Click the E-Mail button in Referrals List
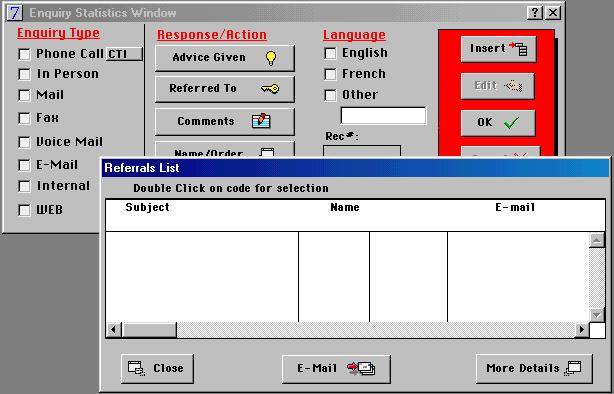The image size is (614, 394). [x=336, y=369]
